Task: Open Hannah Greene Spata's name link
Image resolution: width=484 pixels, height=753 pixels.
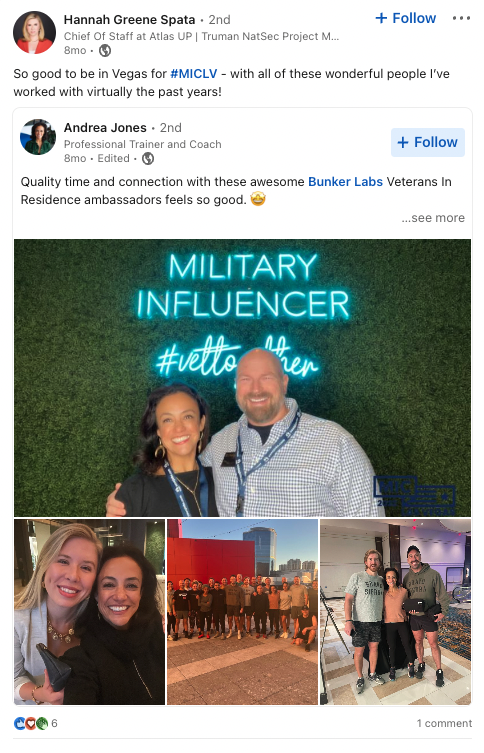Action: (x=129, y=20)
